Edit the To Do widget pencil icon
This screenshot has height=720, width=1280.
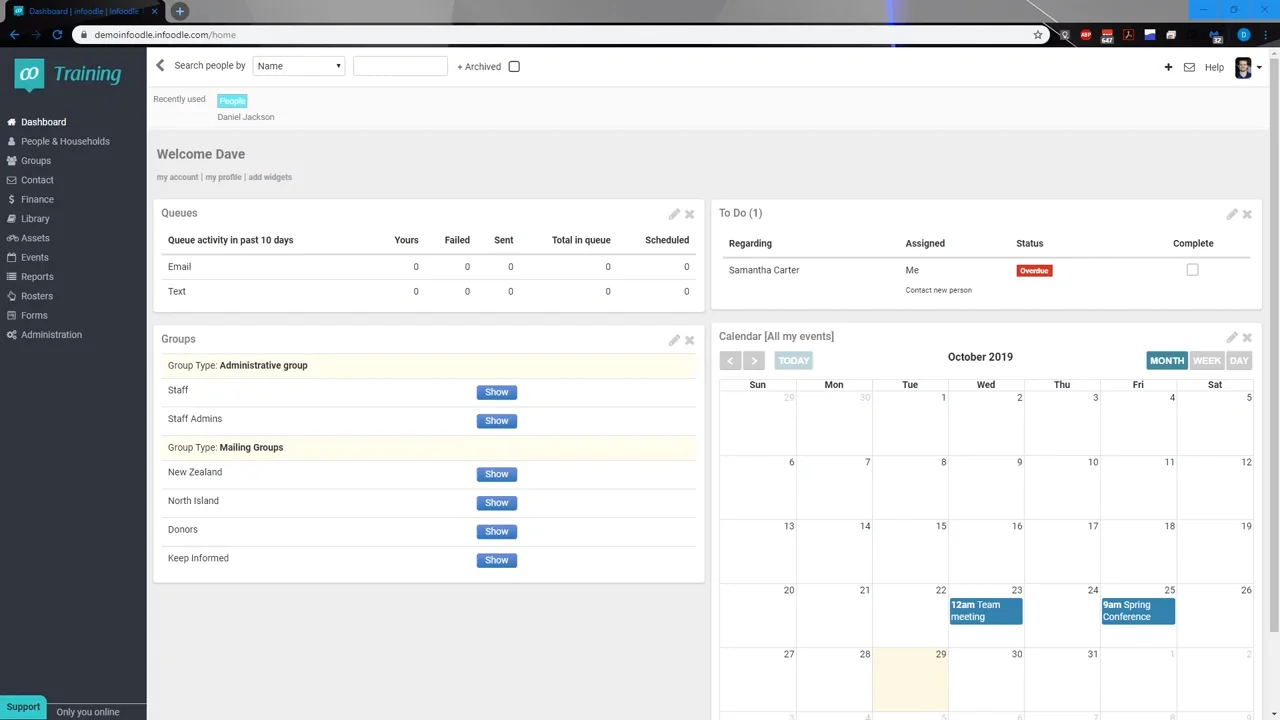(1232, 214)
